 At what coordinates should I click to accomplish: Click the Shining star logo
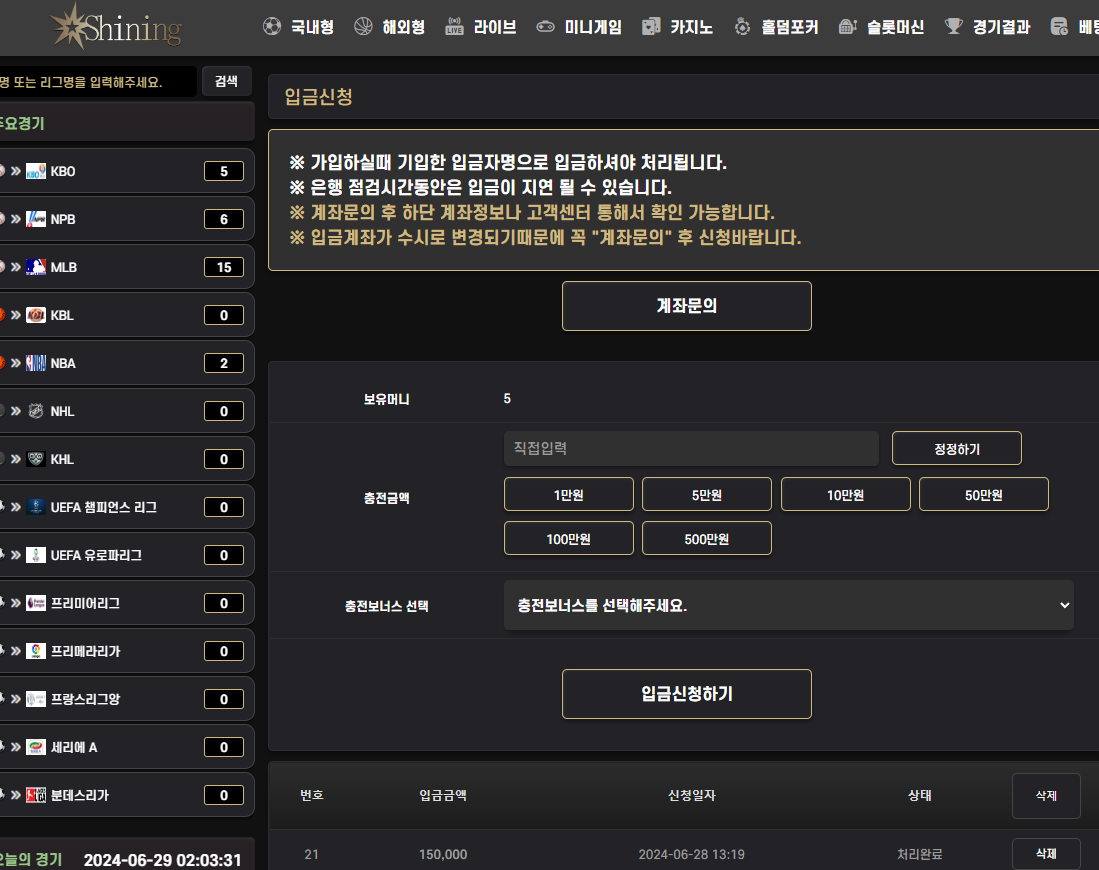116,27
